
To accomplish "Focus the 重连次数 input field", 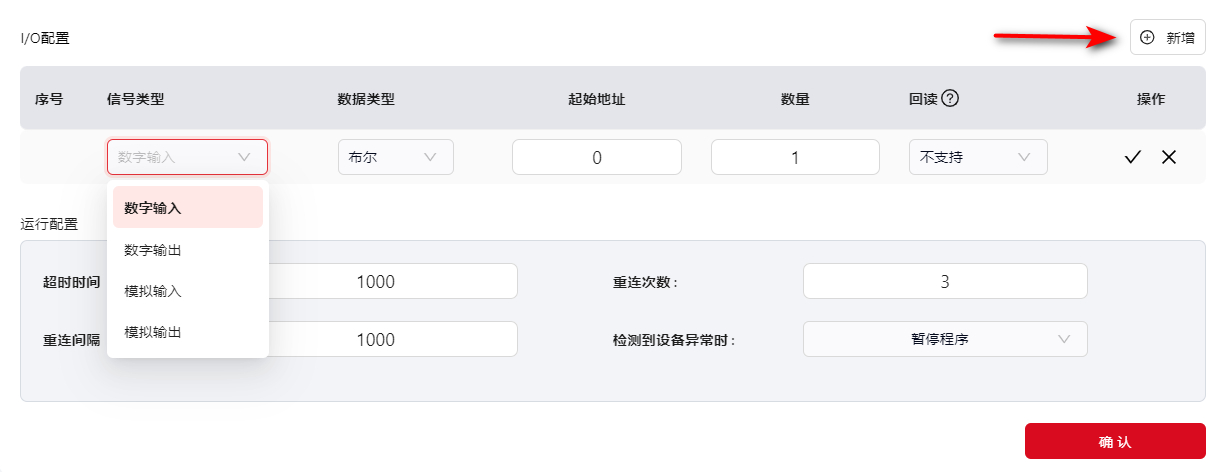I will [944, 281].
